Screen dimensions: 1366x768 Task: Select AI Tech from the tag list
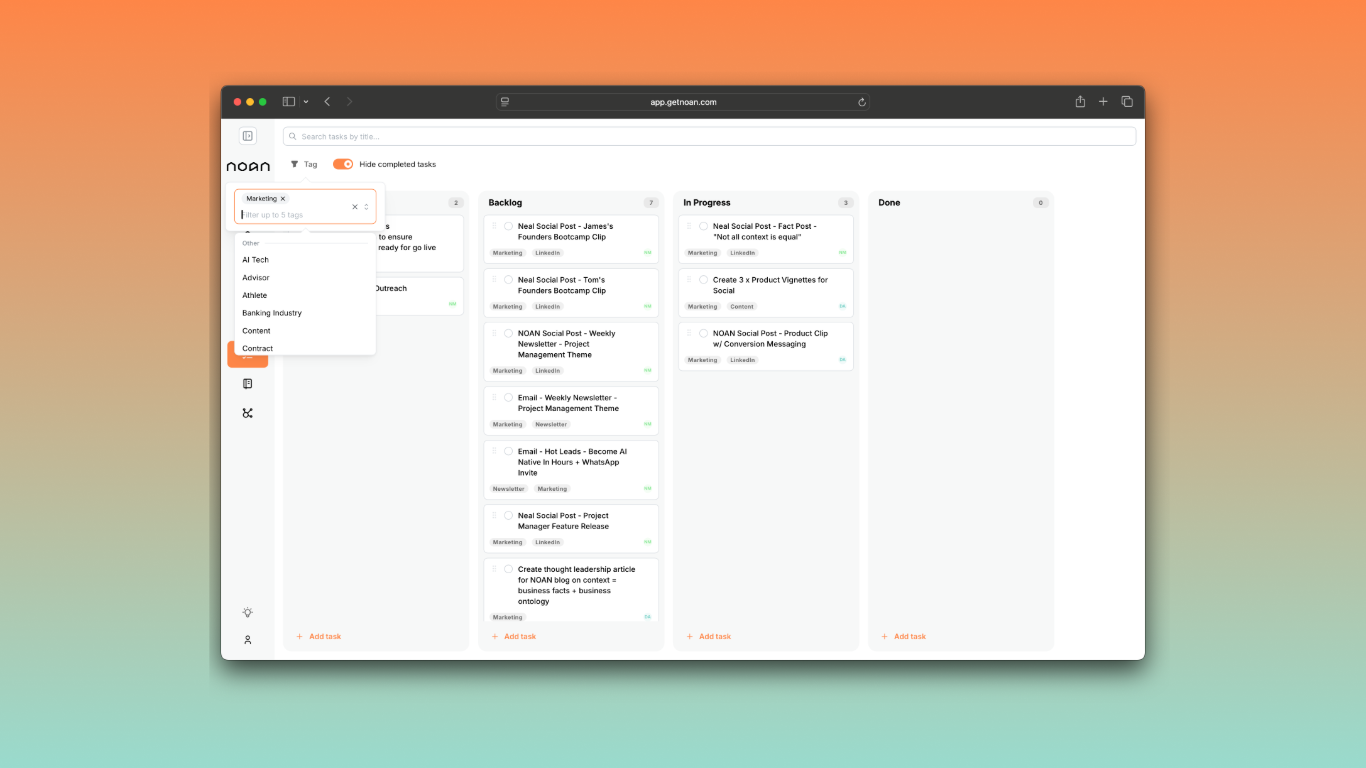coord(305,260)
